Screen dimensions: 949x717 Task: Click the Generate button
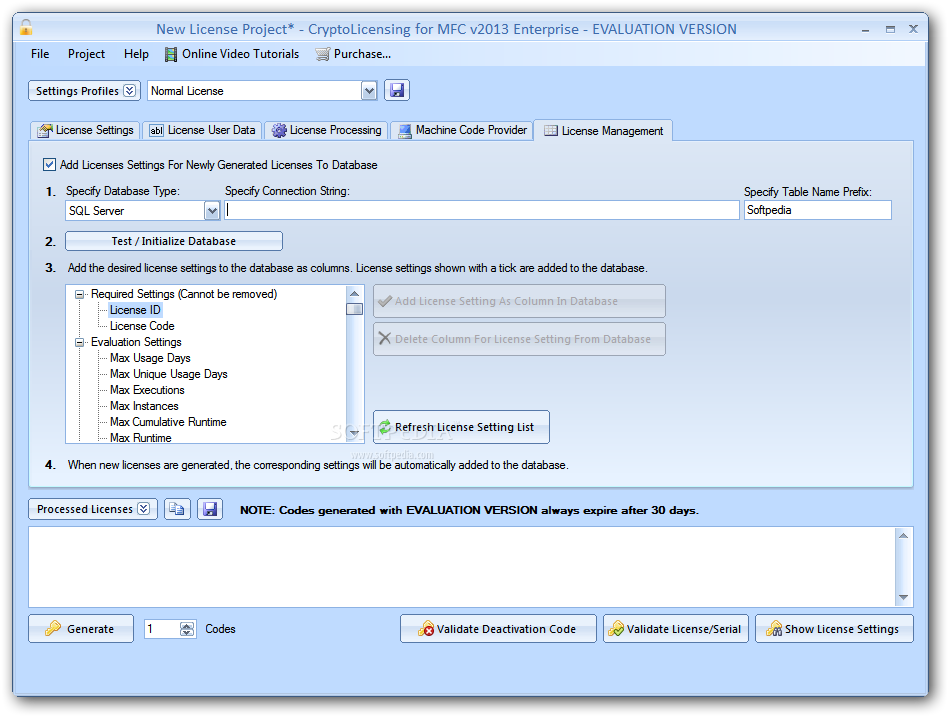point(81,629)
